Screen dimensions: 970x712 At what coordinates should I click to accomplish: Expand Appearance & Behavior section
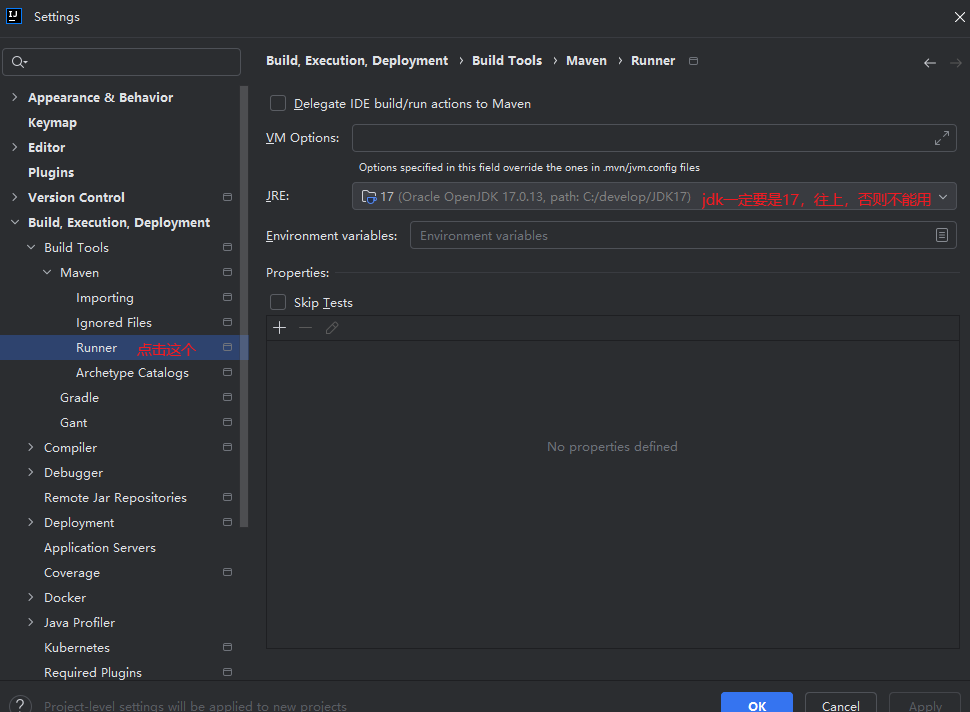[15, 97]
